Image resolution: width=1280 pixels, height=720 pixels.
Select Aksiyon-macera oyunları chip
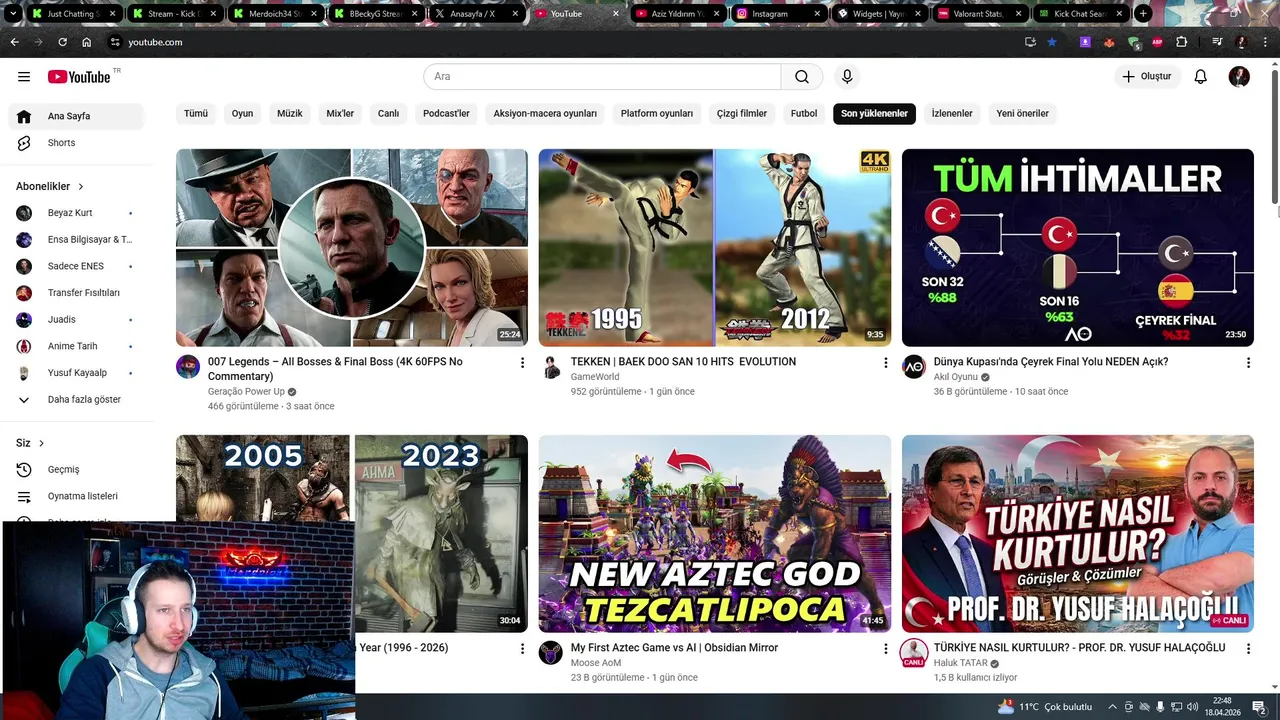[x=545, y=114]
